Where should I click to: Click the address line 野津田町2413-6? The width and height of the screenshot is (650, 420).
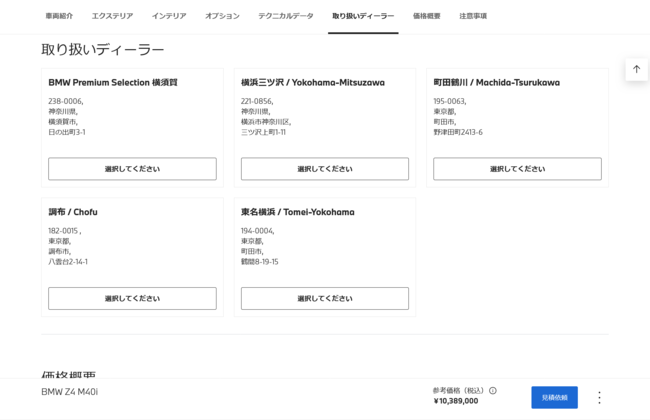[x=458, y=132]
